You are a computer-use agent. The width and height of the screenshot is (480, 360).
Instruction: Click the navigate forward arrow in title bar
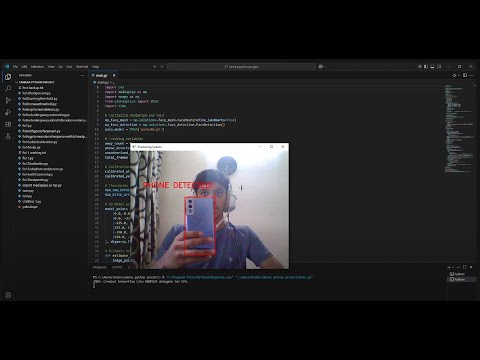[162, 67]
